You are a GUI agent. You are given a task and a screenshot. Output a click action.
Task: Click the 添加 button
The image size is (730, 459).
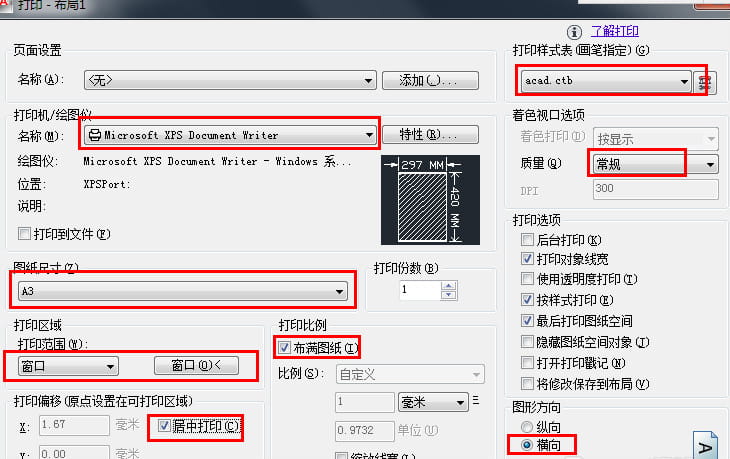pyautogui.click(x=430, y=81)
